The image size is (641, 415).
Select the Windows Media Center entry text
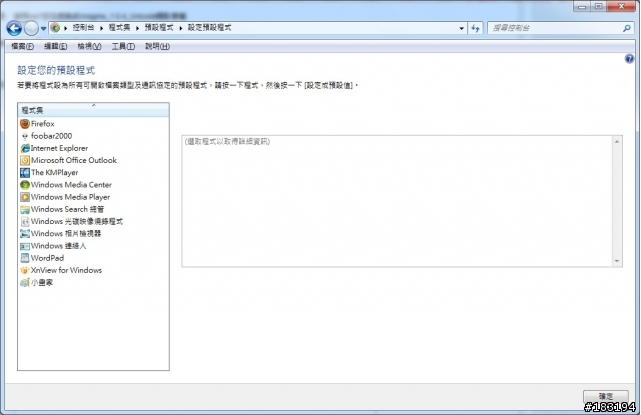click(x=71, y=185)
